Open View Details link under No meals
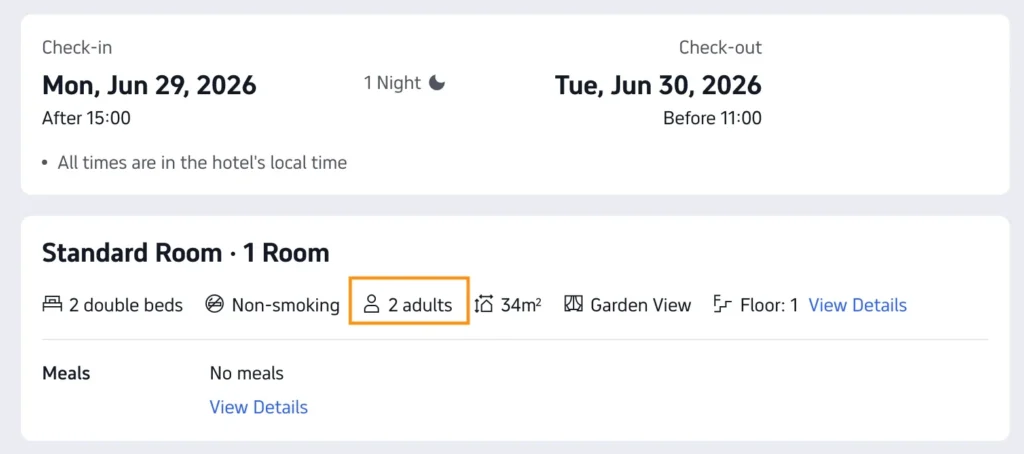Image resolution: width=1024 pixels, height=454 pixels. click(259, 407)
